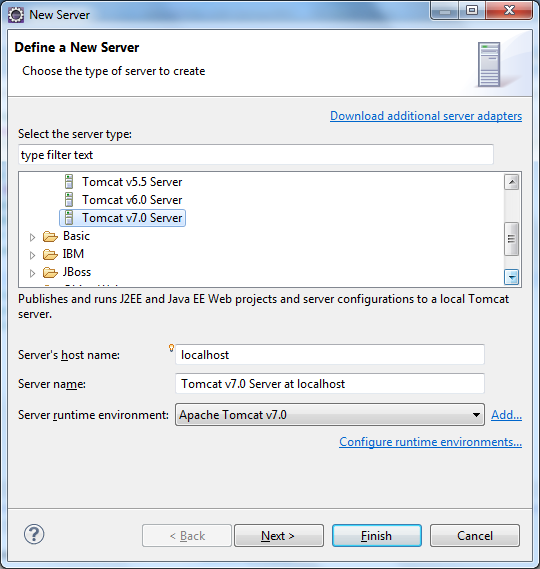Click the Basic folder icon

click(50, 236)
